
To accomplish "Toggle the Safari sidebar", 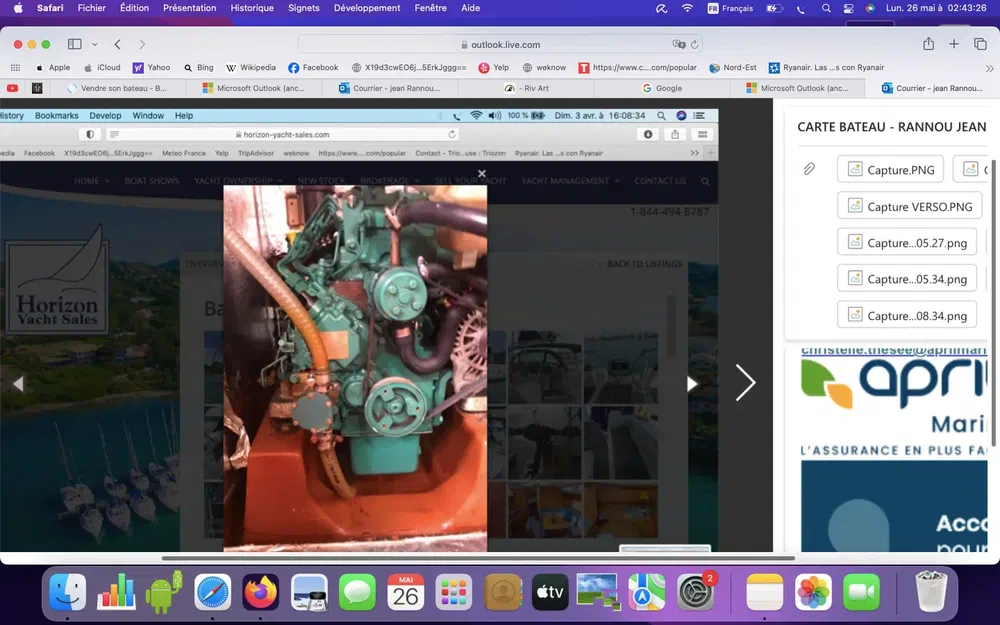I will coord(74,44).
